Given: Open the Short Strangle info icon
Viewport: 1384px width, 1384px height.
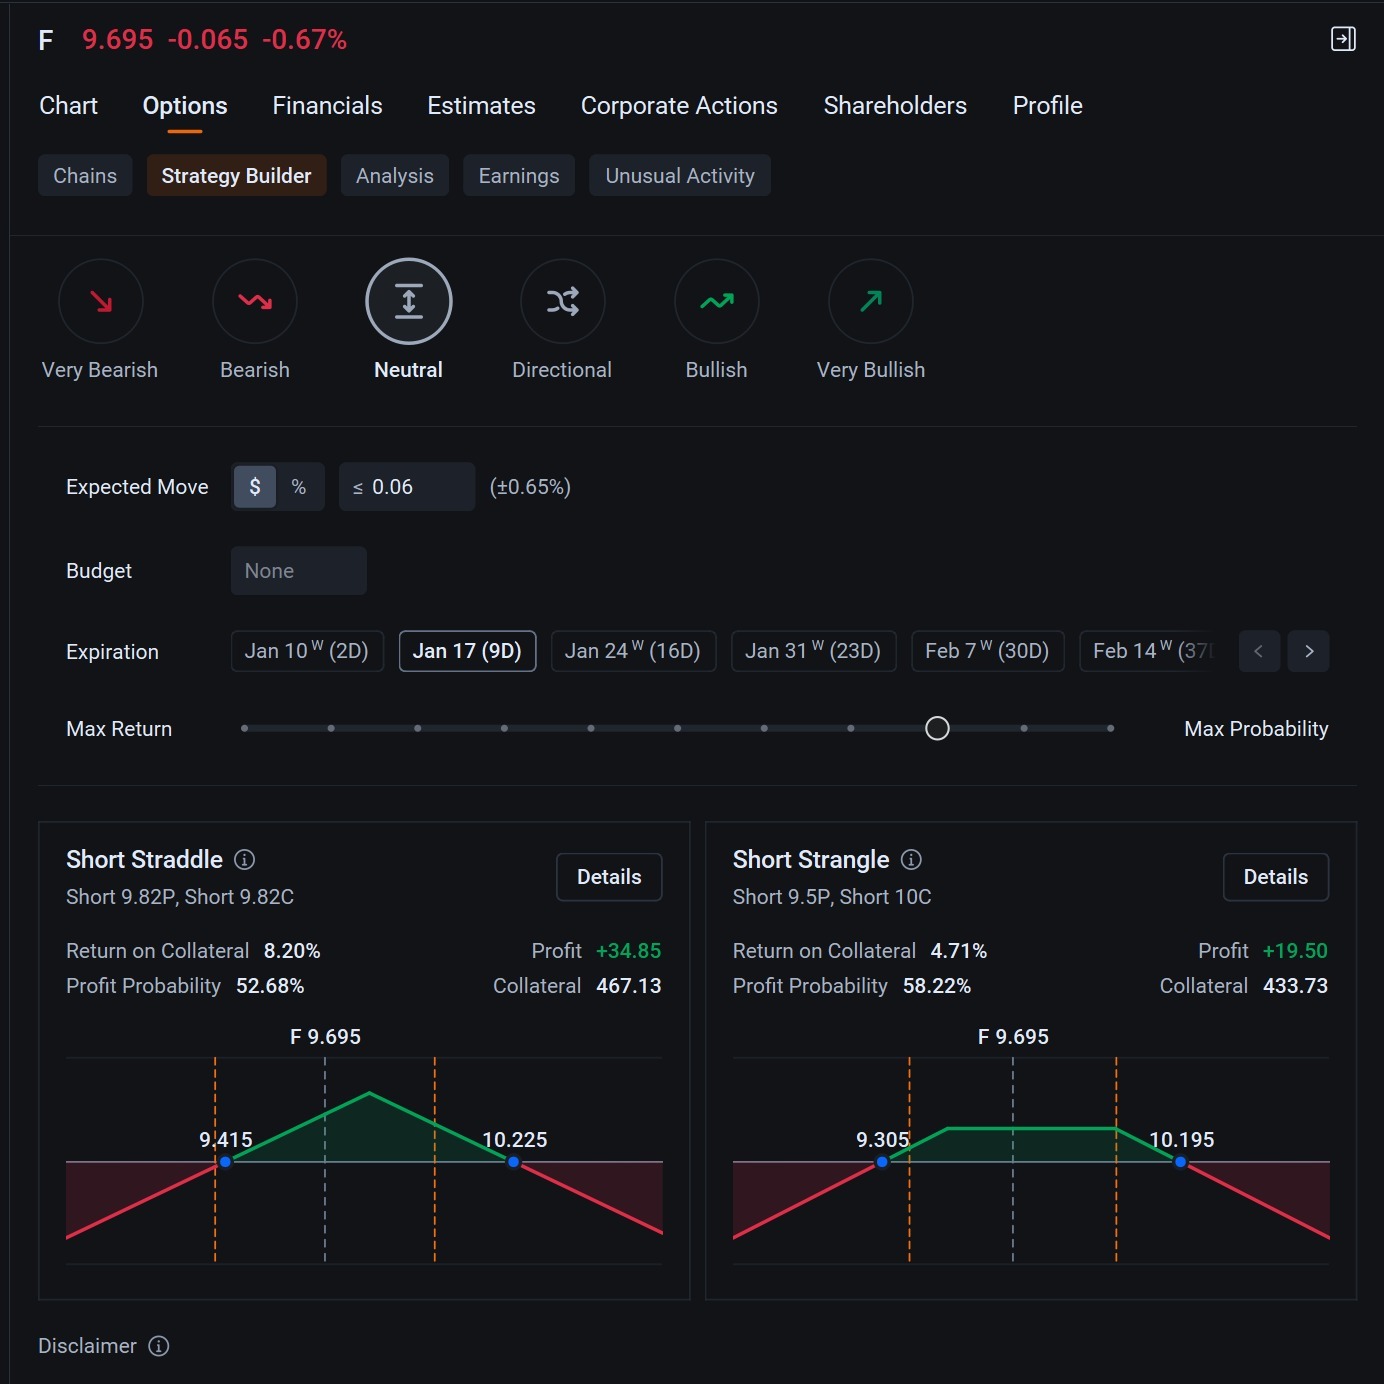Looking at the screenshot, I should coord(911,859).
